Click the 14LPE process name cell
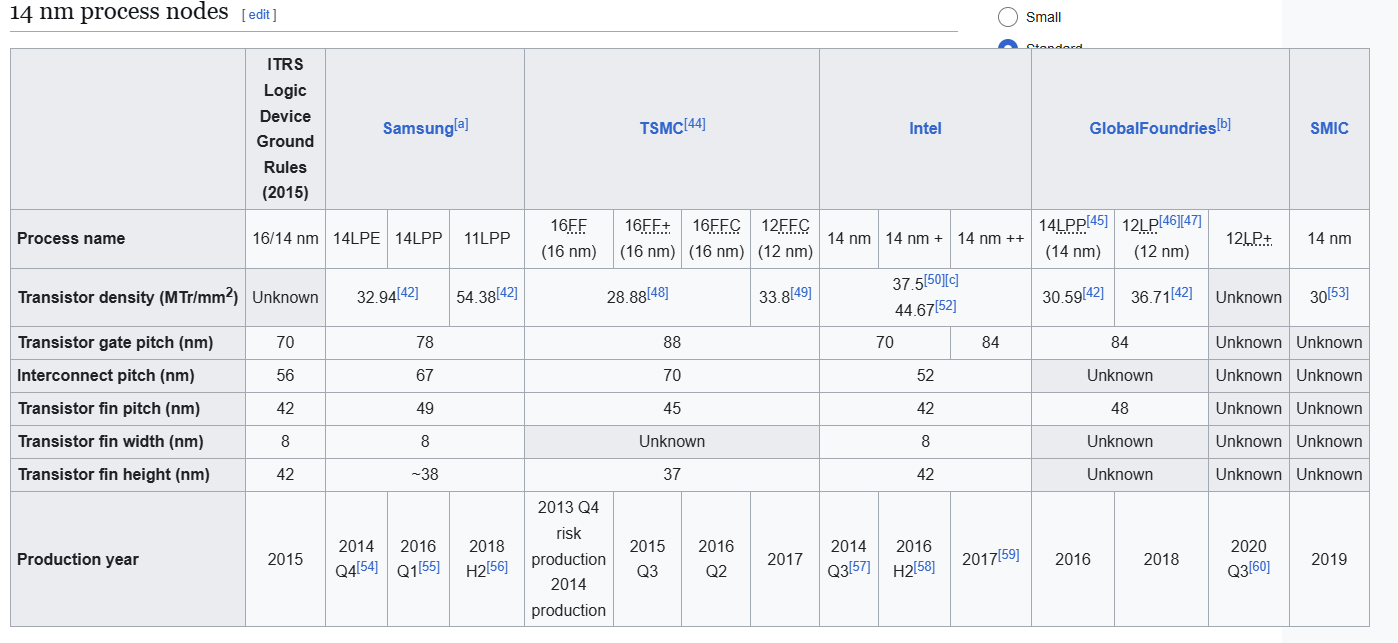 (x=356, y=239)
